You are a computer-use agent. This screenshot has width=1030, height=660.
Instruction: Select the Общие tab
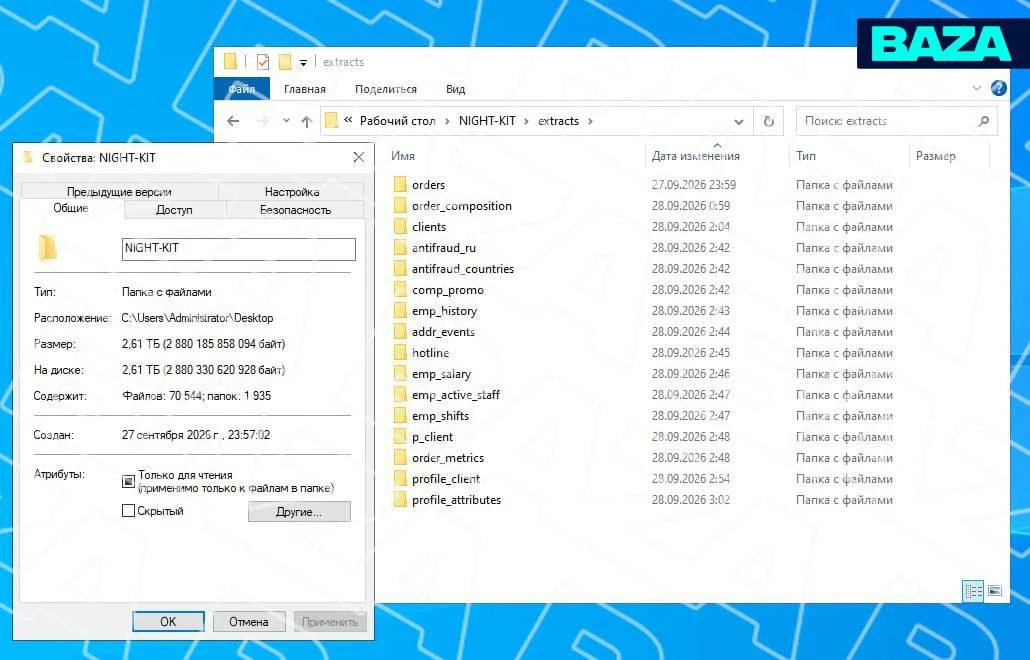pos(71,208)
